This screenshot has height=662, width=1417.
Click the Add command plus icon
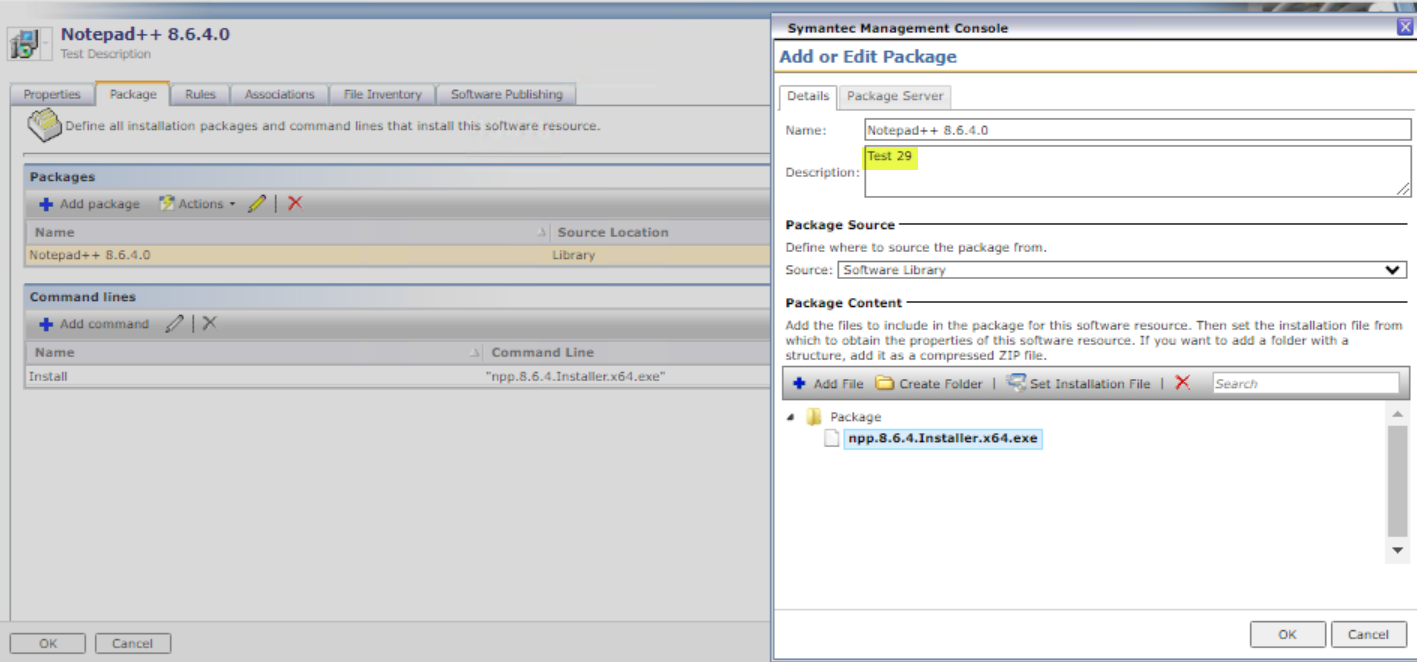[x=46, y=324]
